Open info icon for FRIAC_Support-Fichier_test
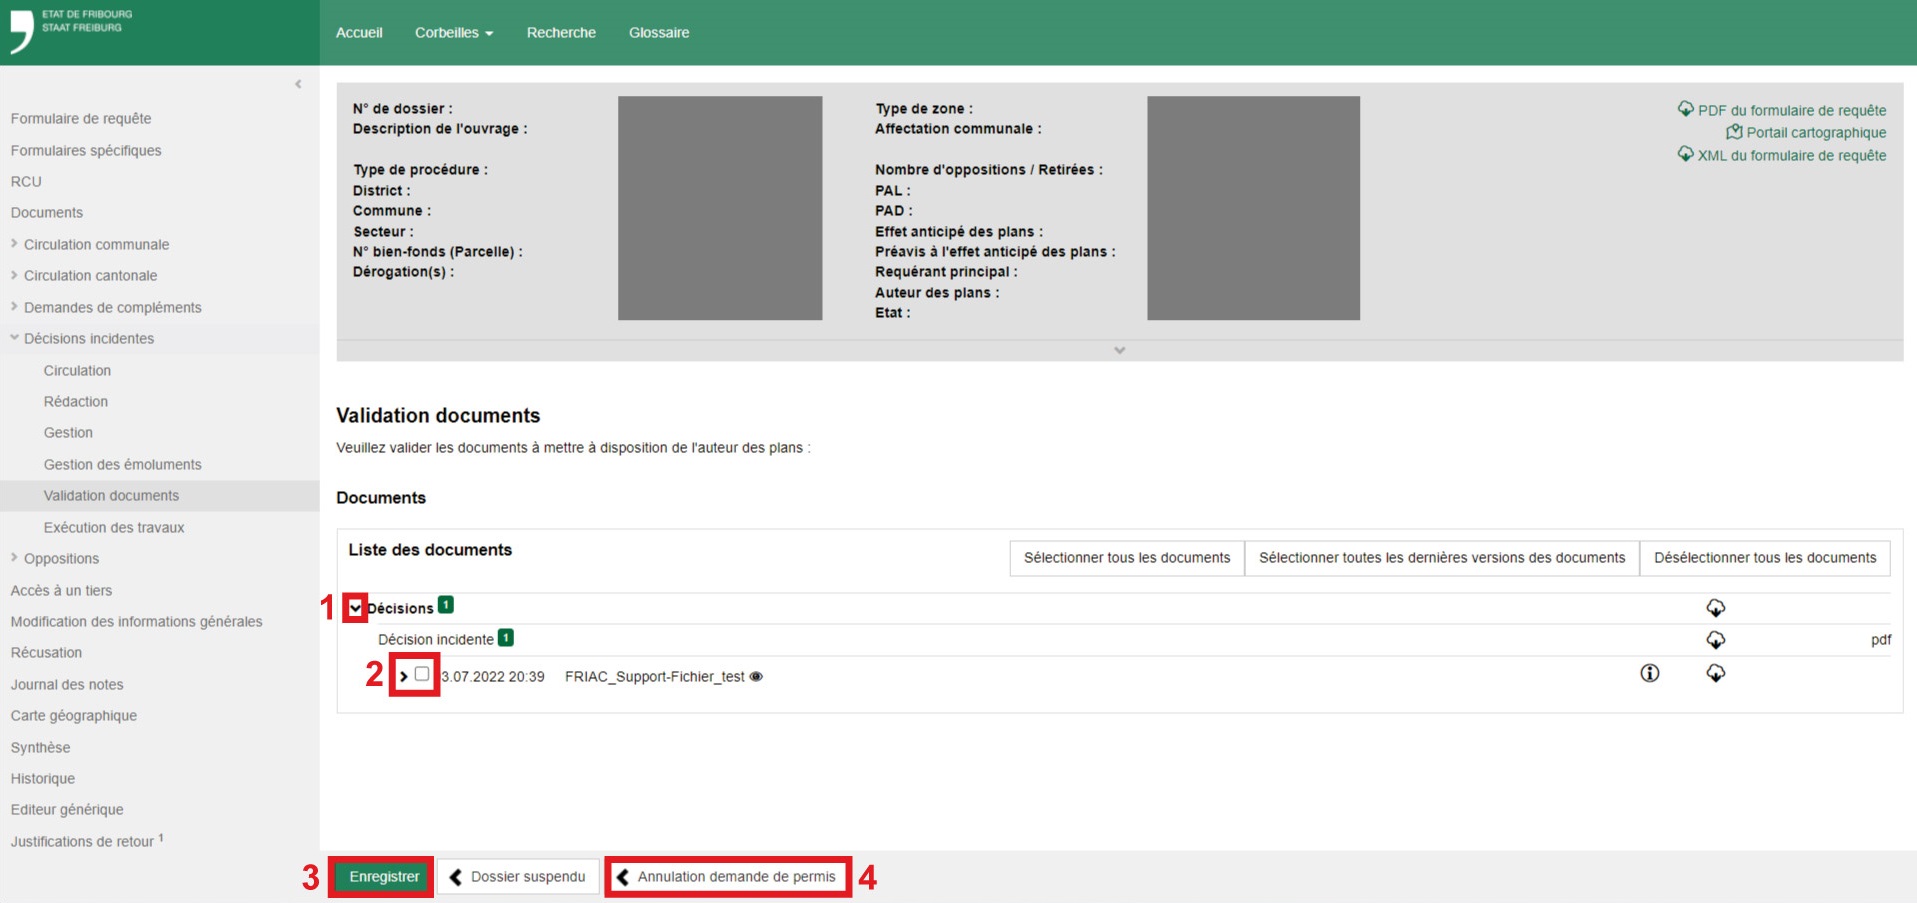Screen dimensions: 1917x903 click(x=1649, y=674)
